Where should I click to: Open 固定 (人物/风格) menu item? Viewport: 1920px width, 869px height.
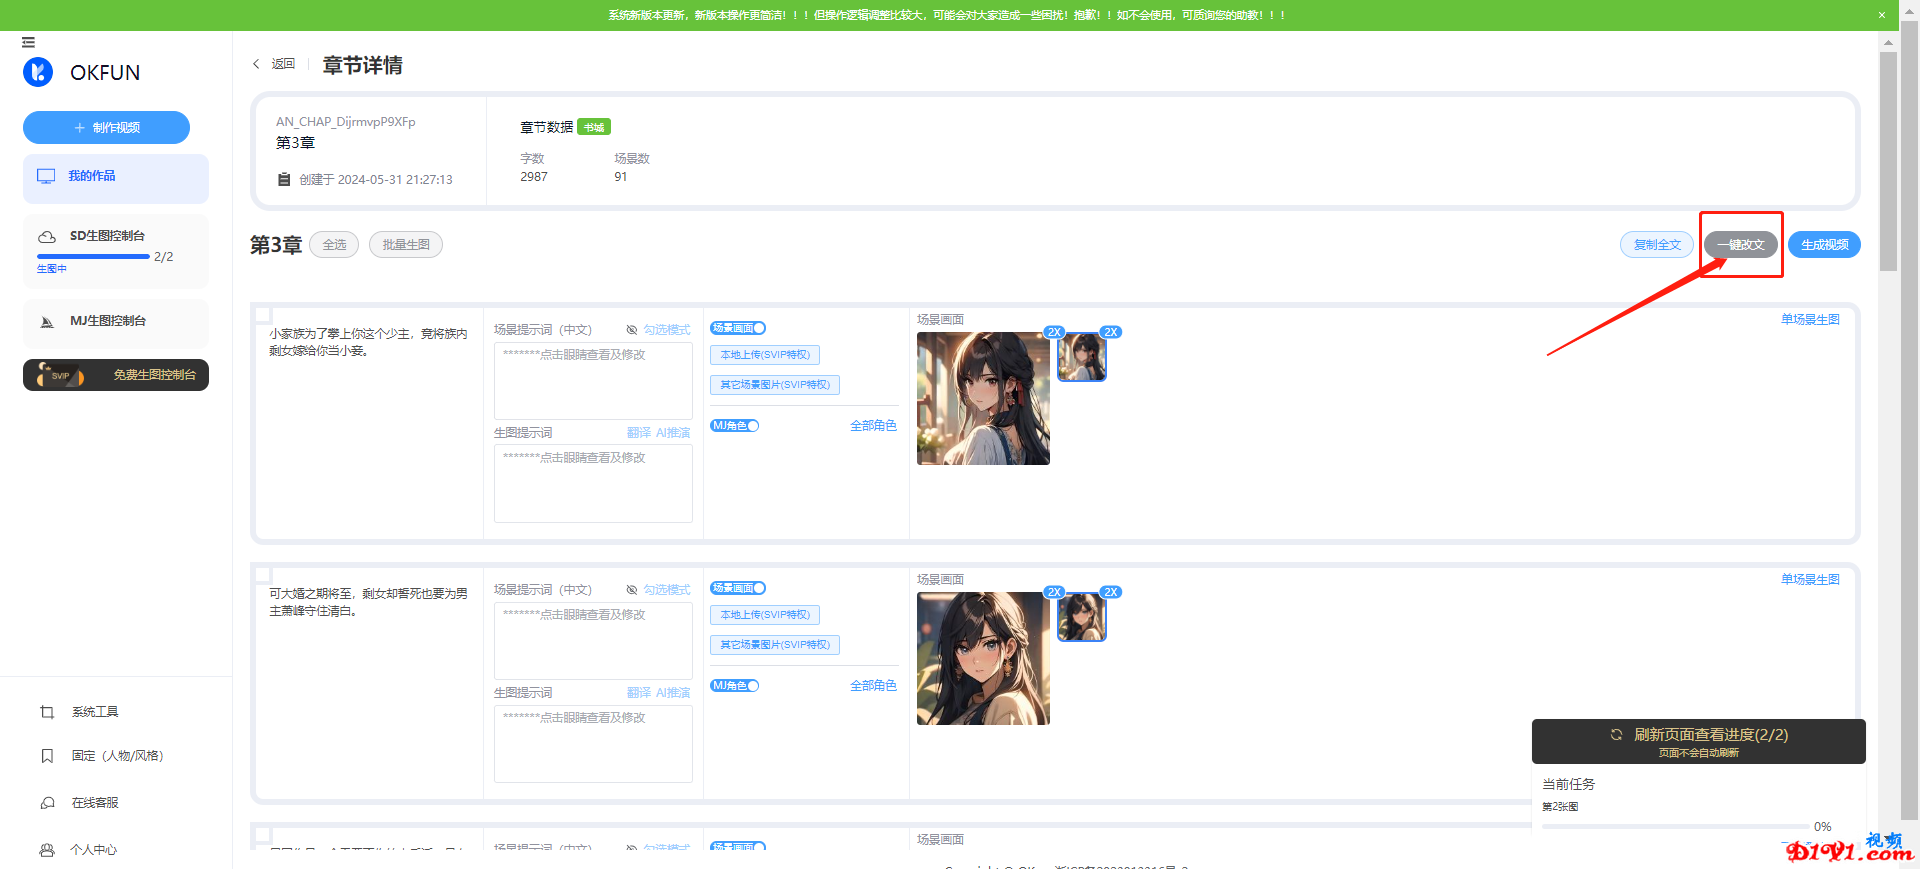coord(117,756)
